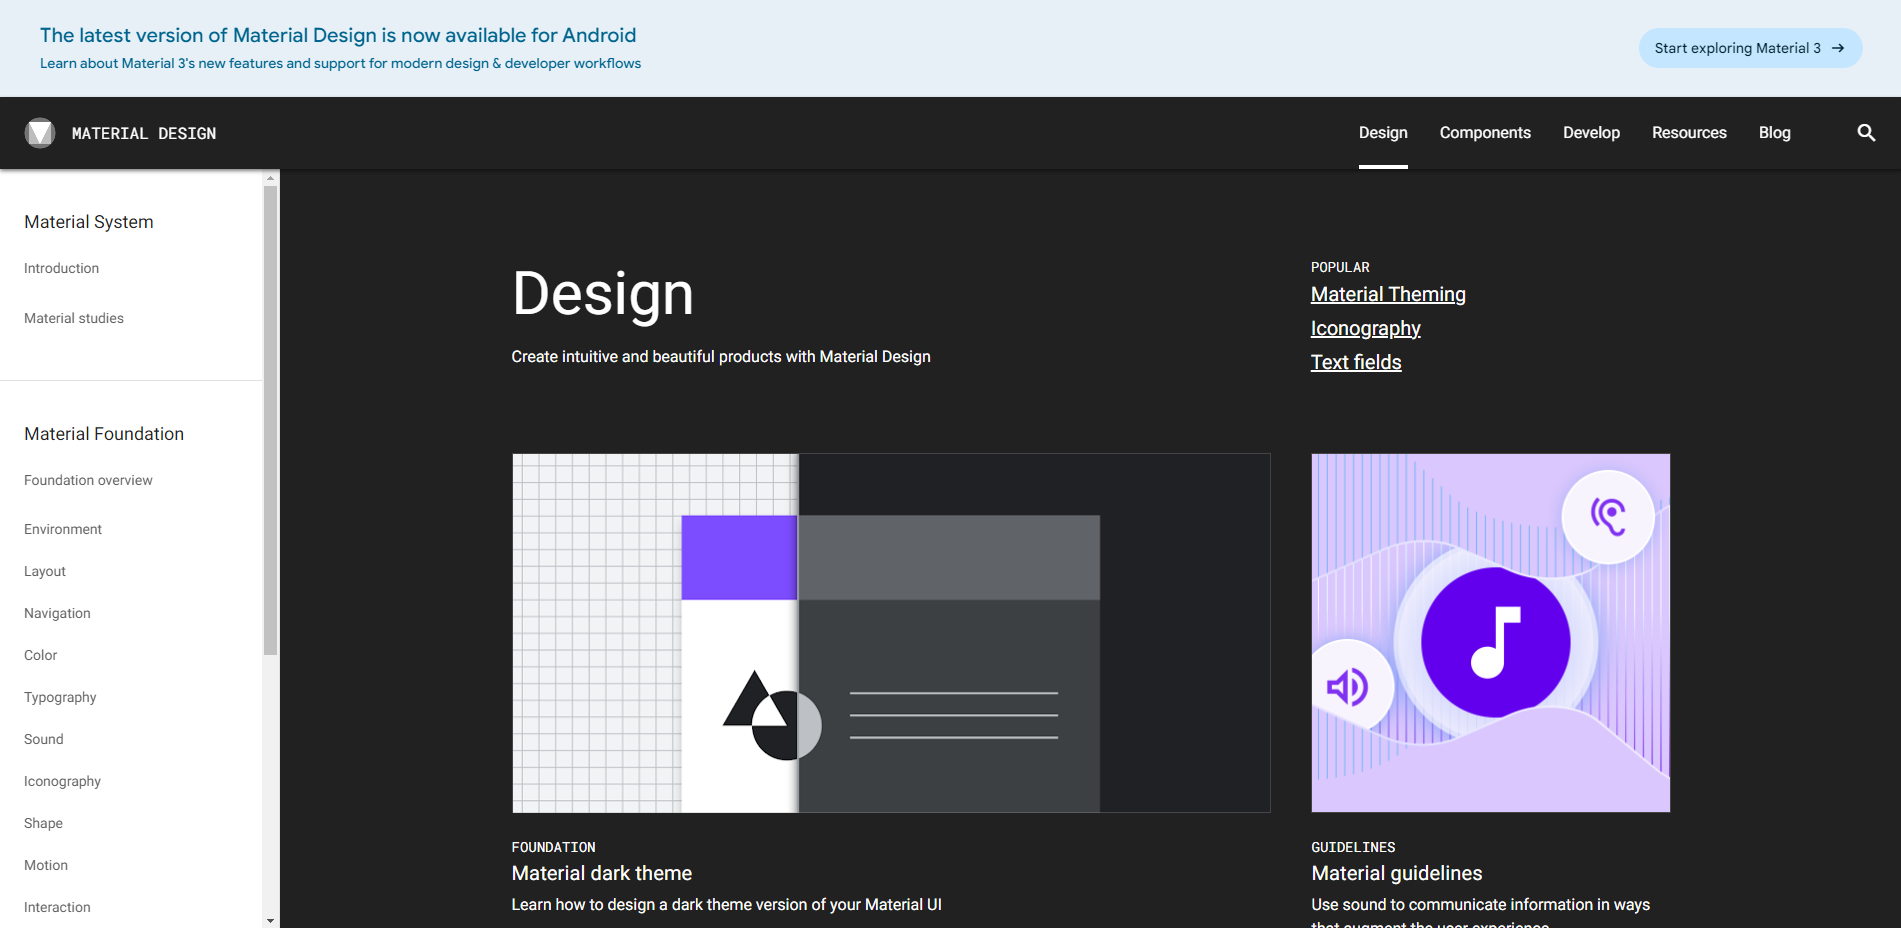Select Motion in the sidebar
The height and width of the screenshot is (928, 1901).
pyautogui.click(x=46, y=865)
